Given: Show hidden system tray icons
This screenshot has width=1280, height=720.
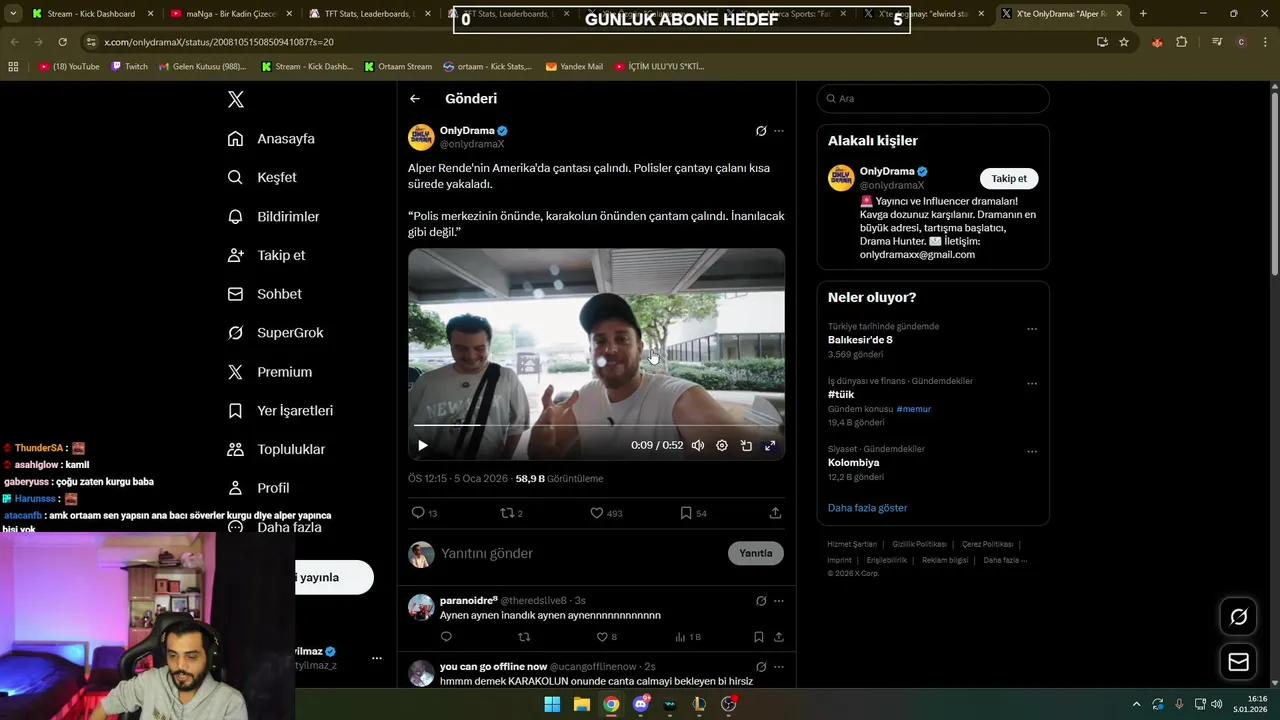Looking at the screenshot, I should pos(1136,704).
